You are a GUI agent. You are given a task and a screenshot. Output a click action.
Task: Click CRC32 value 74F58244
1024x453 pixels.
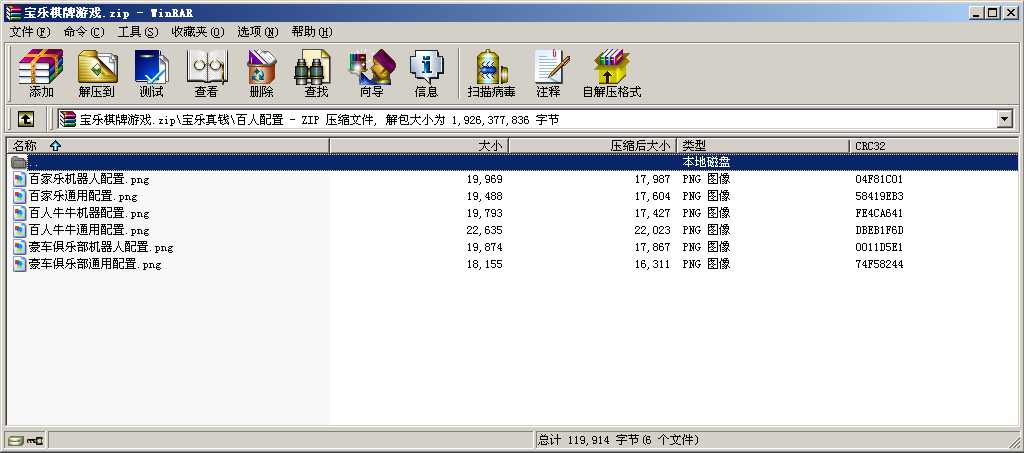click(879, 264)
